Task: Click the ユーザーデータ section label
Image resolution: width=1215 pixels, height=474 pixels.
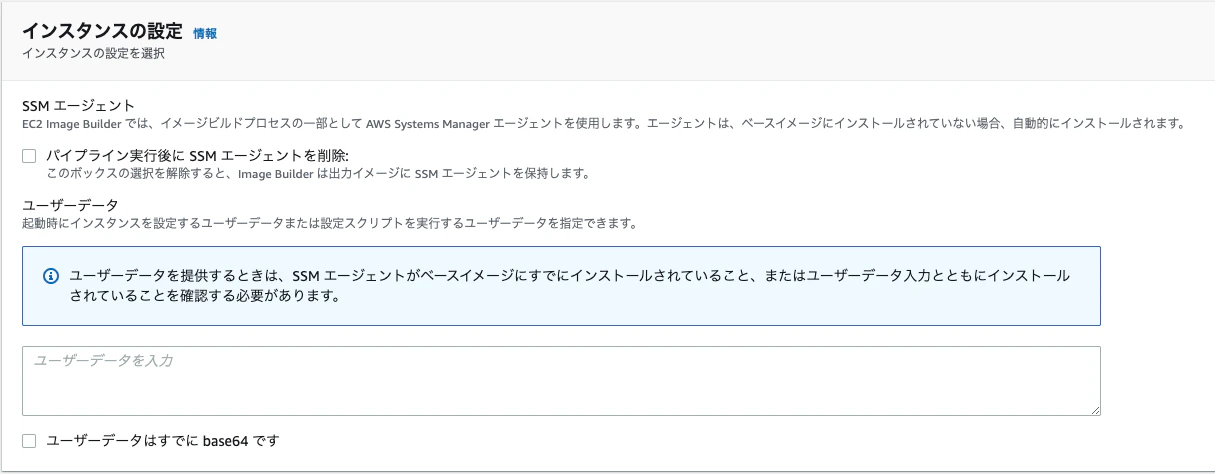Action: 71,205
